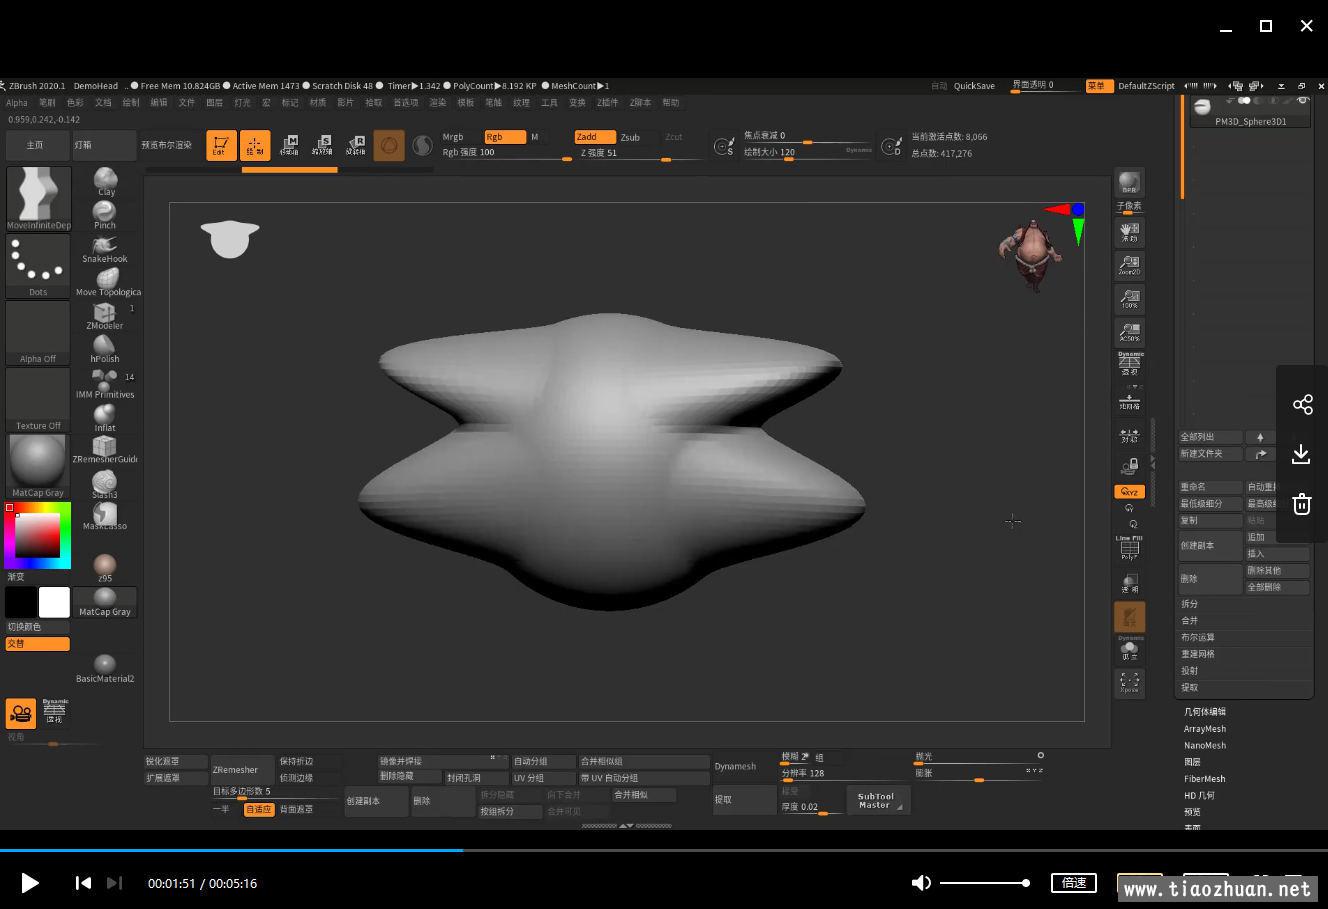Toggle the Dynamic perspective button

(1130, 364)
